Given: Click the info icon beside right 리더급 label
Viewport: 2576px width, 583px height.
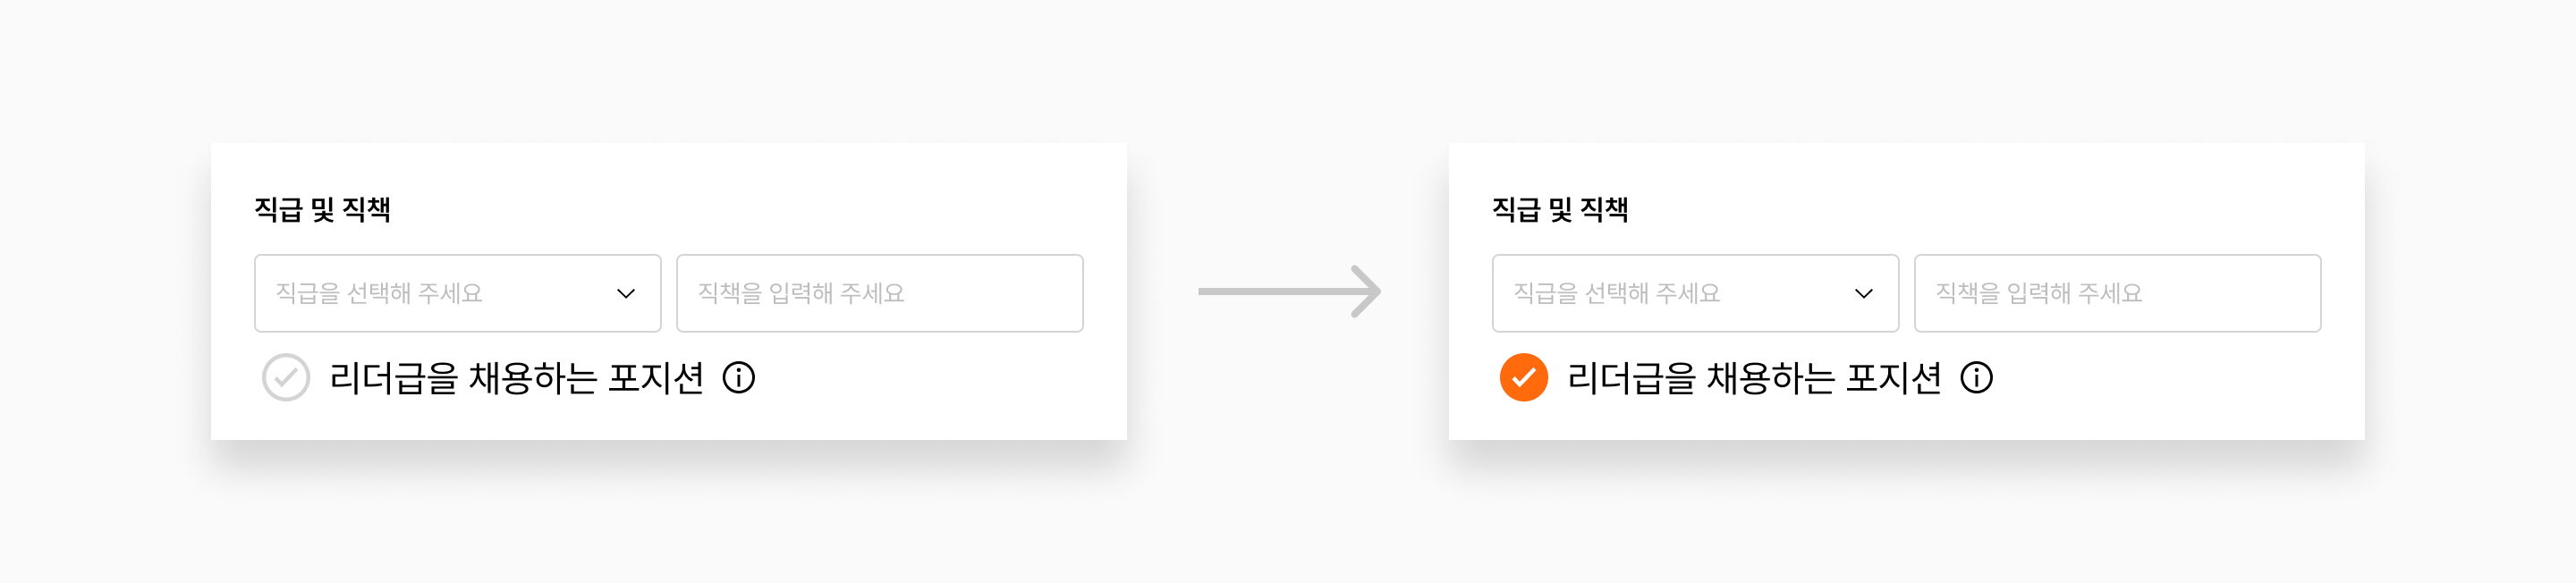Looking at the screenshot, I should 1977,378.
